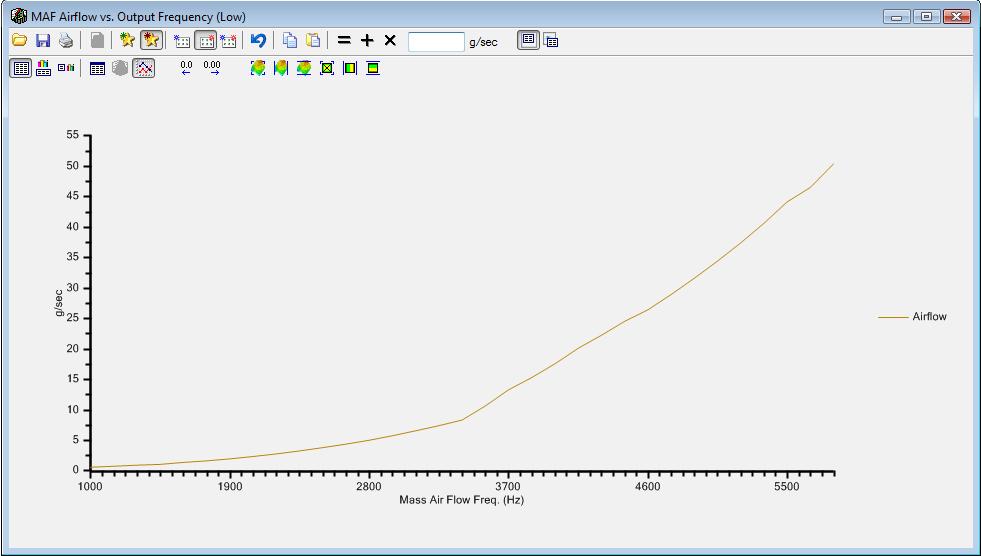Screen dimensions: 981x556
Task: Click the open folder icon
Action: pyautogui.click(x=19, y=41)
